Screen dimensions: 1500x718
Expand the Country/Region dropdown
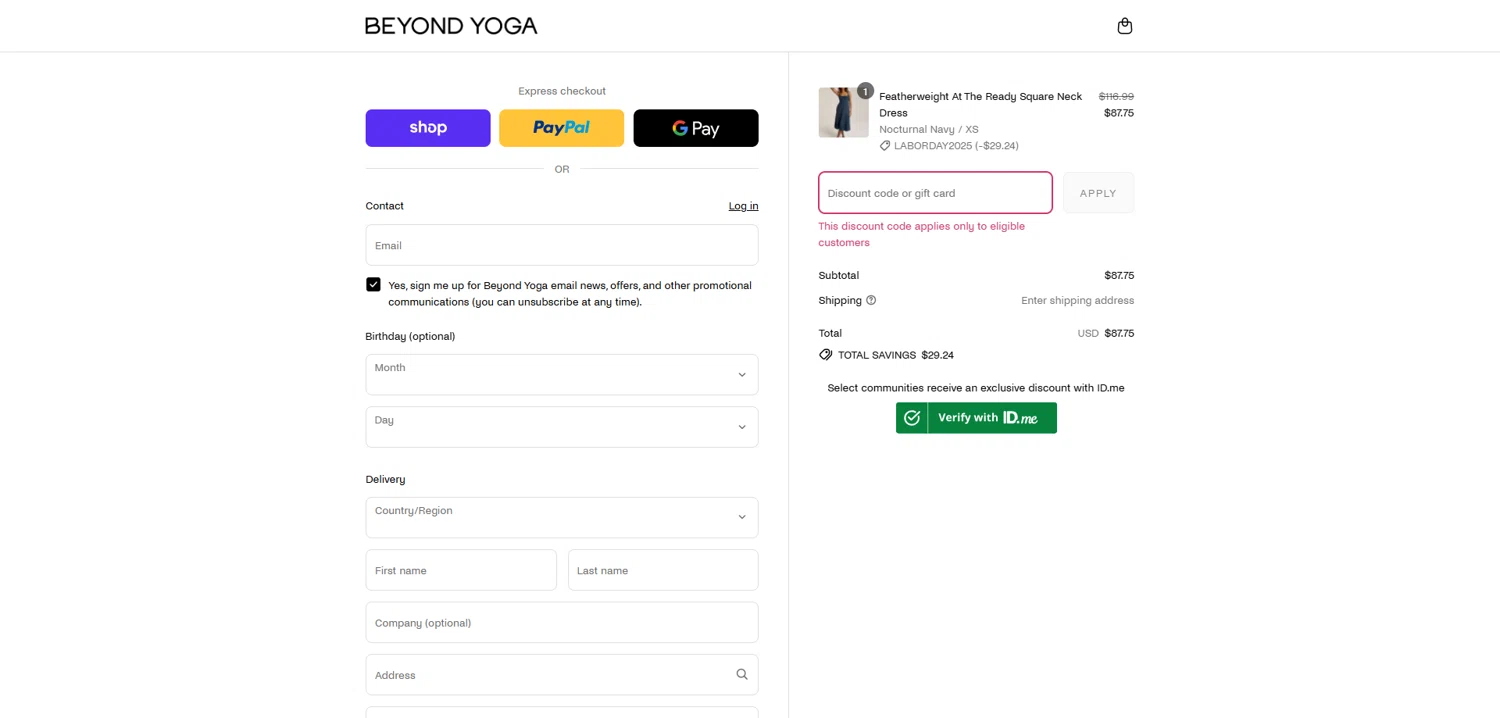(x=562, y=518)
